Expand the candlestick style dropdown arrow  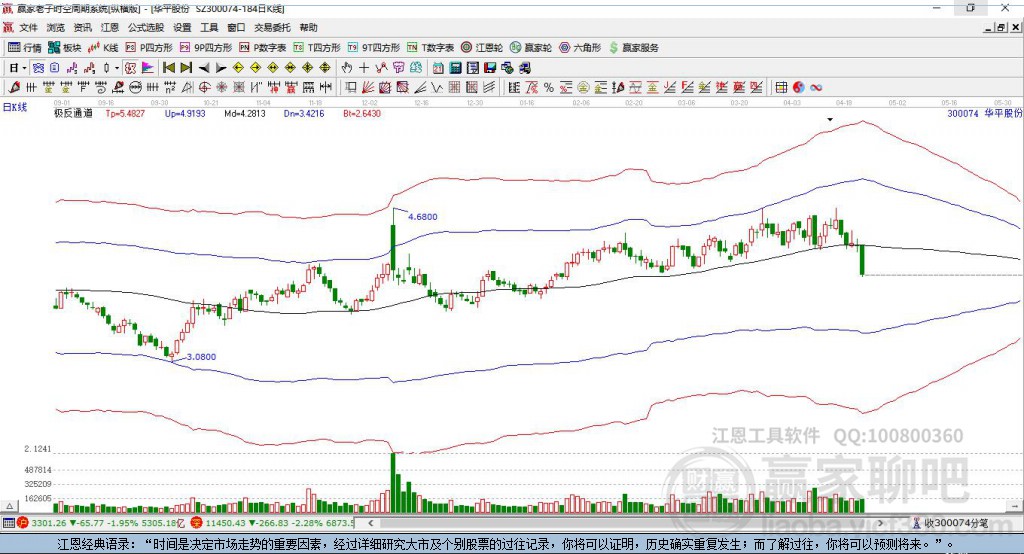[x=117, y=68]
